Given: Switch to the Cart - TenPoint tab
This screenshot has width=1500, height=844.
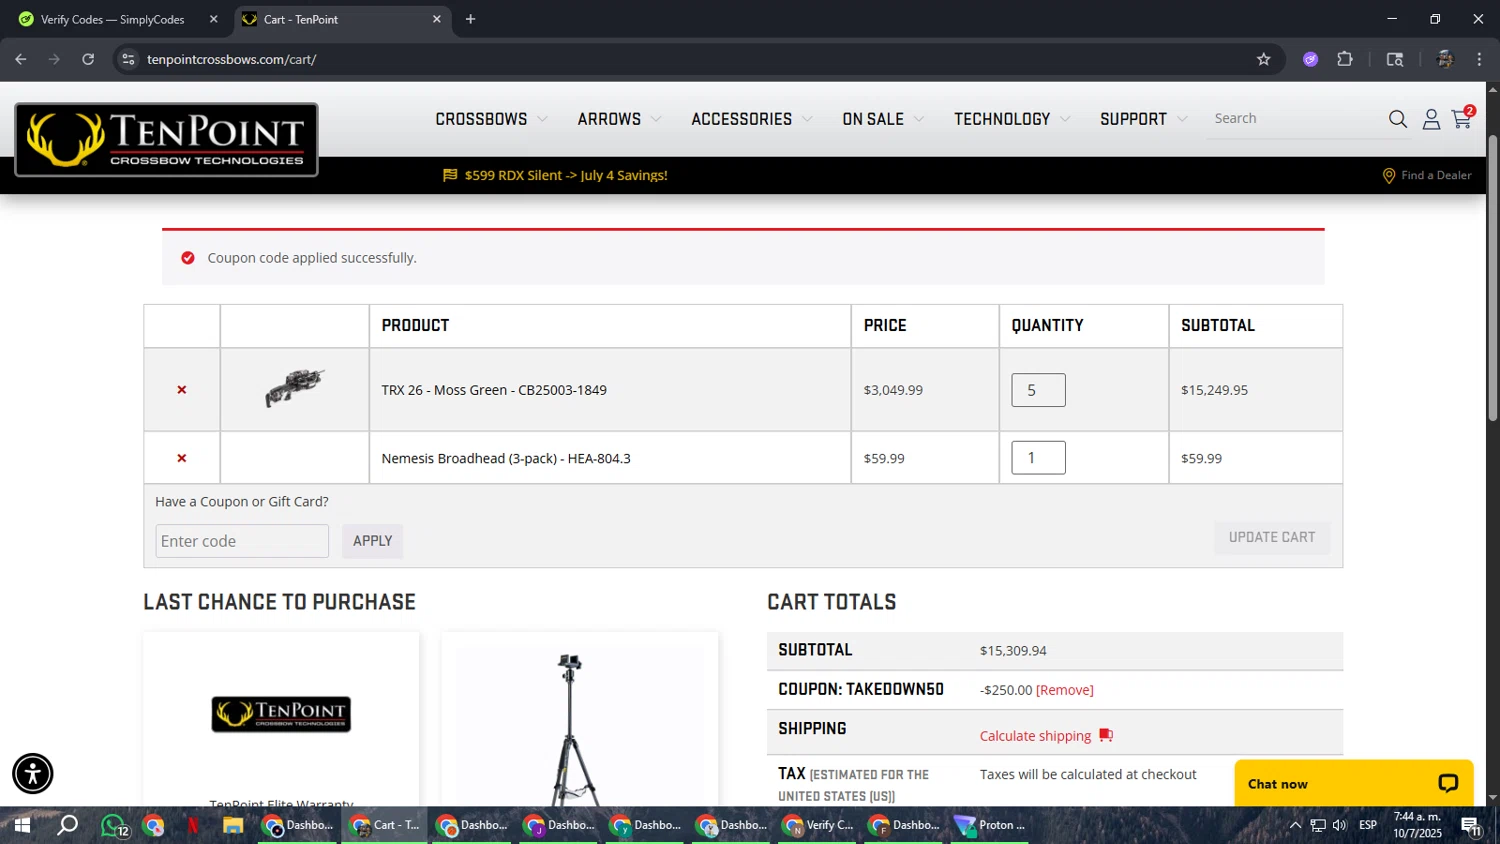Looking at the screenshot, I should [x=343, y=19].
